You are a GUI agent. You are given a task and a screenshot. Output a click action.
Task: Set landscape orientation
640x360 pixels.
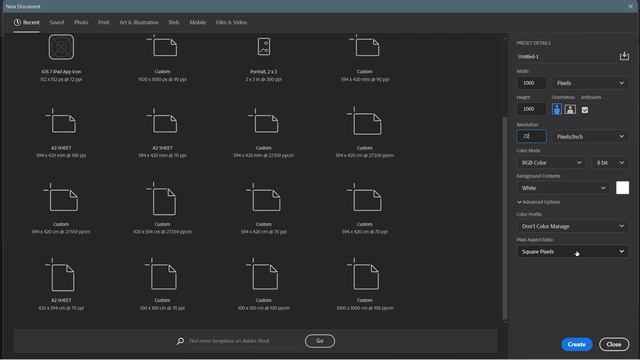tap(570, 109)
